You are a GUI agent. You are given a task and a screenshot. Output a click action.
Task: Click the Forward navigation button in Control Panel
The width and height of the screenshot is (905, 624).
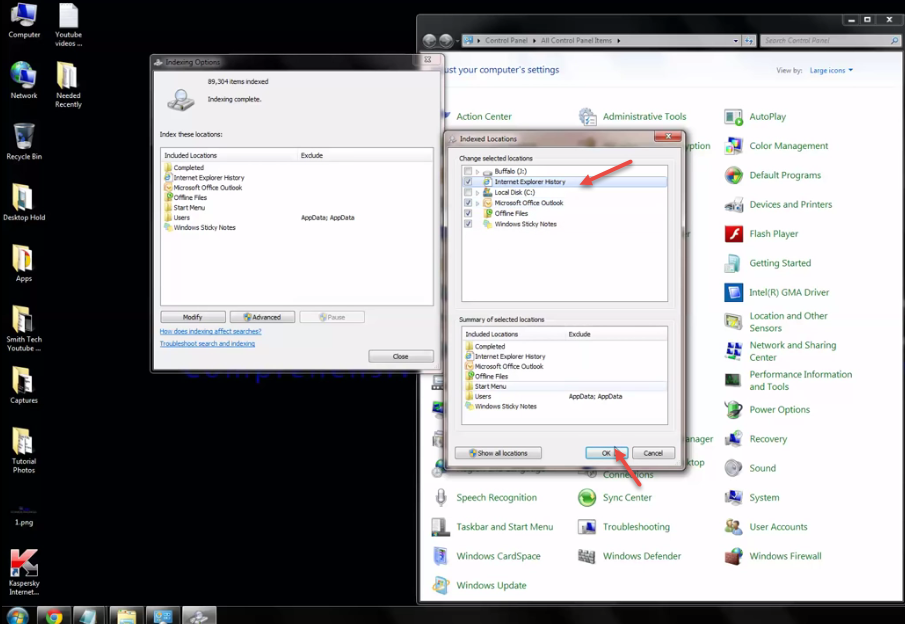(x=446, y=40)
